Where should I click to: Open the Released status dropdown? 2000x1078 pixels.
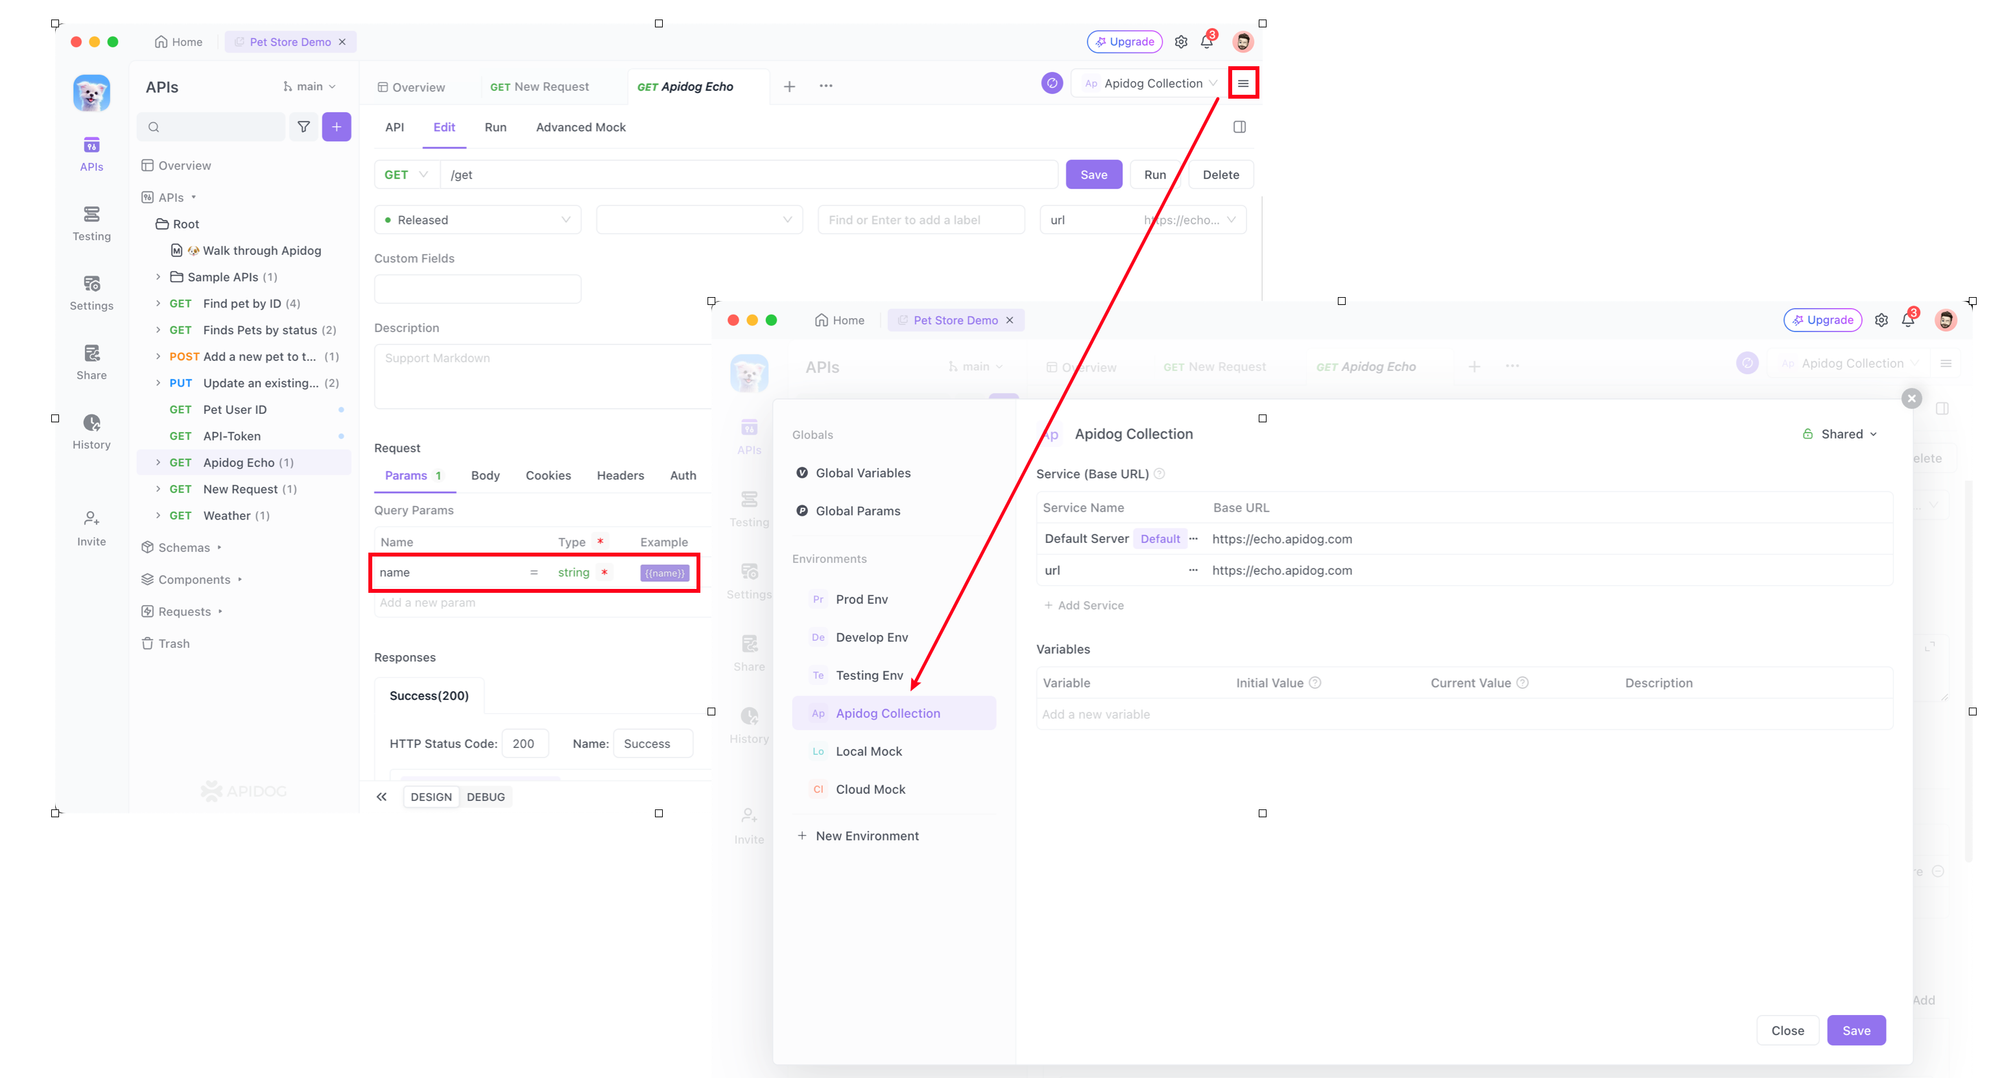point(477,220)
